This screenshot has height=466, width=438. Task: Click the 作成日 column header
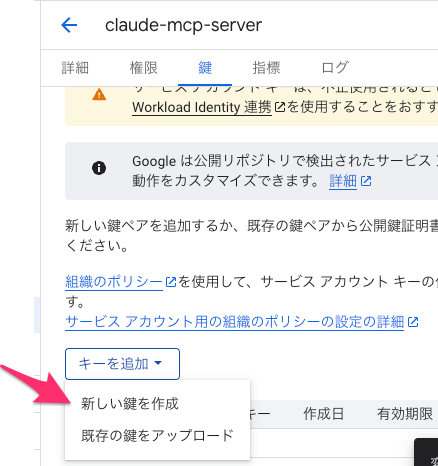323,414
